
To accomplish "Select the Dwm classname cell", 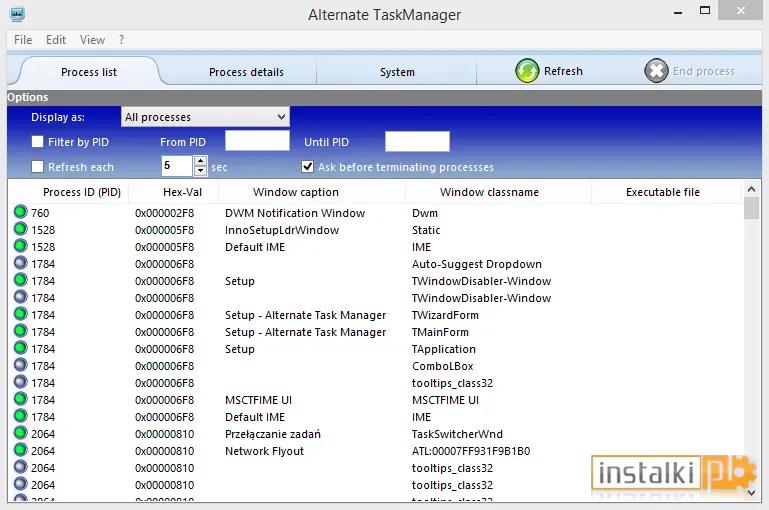I will pyautogui.click(x=425, y=213).
